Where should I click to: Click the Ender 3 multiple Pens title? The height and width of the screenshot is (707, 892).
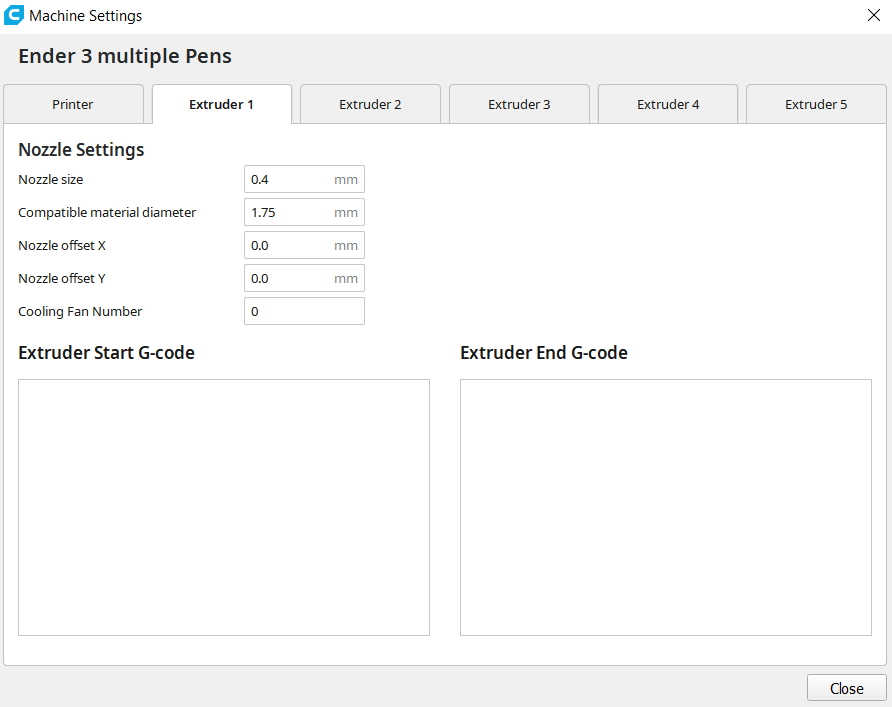click(x=125, y=56)
